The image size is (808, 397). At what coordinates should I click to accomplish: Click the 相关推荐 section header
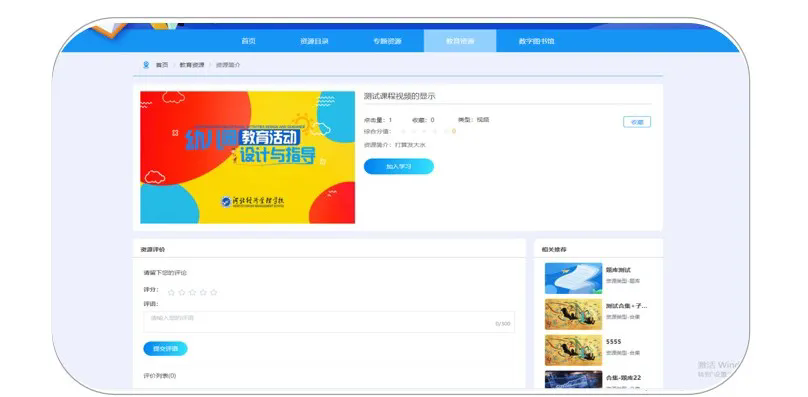coord(554,250)
